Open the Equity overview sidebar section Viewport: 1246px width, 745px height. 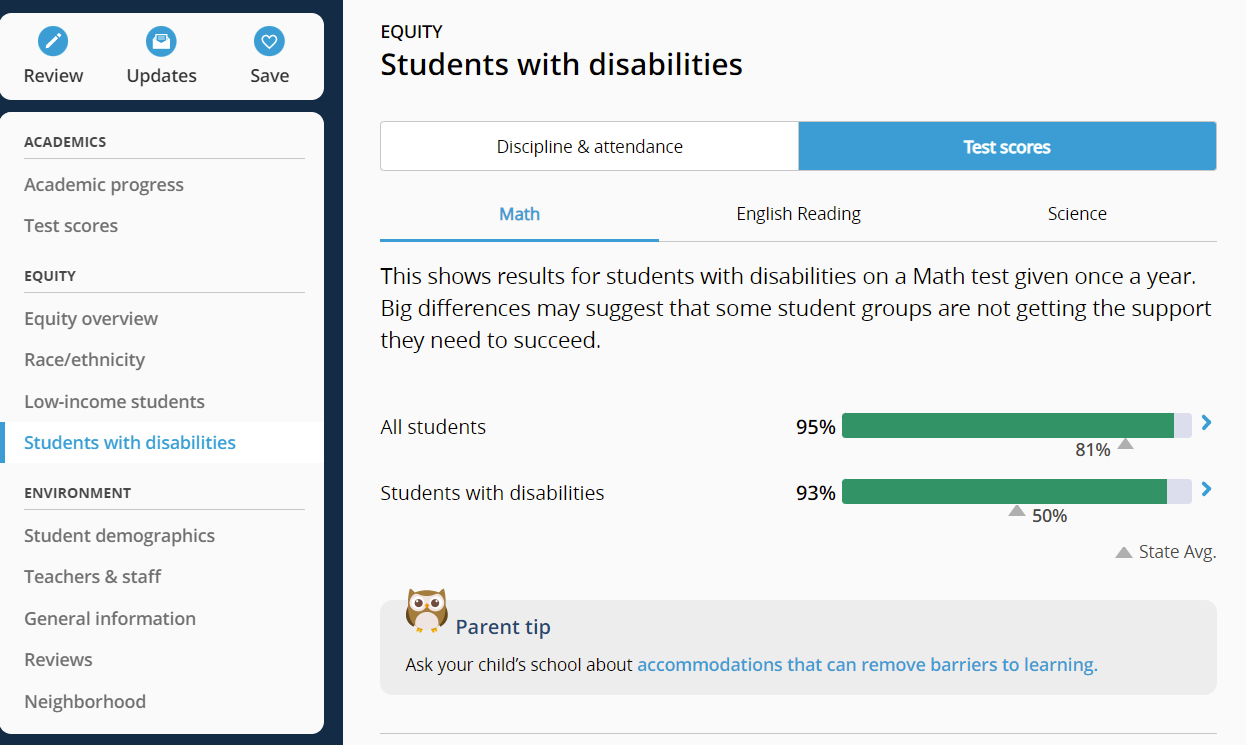(91, 319)
